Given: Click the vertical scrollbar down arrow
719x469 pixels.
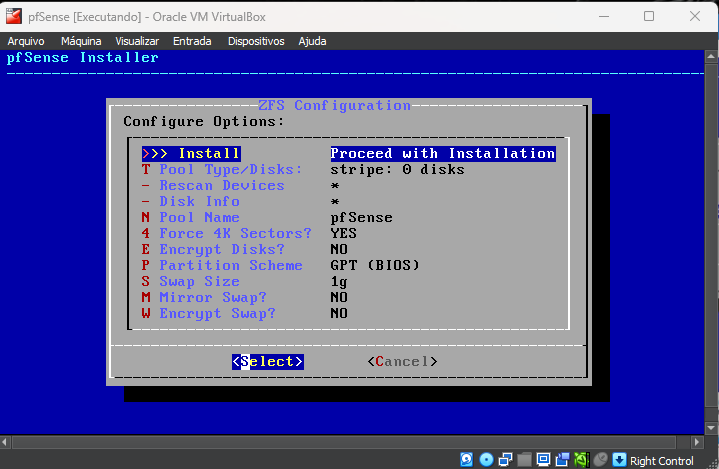Looking at the screenshot, I should pyautogui.click(x=711, y=428).
